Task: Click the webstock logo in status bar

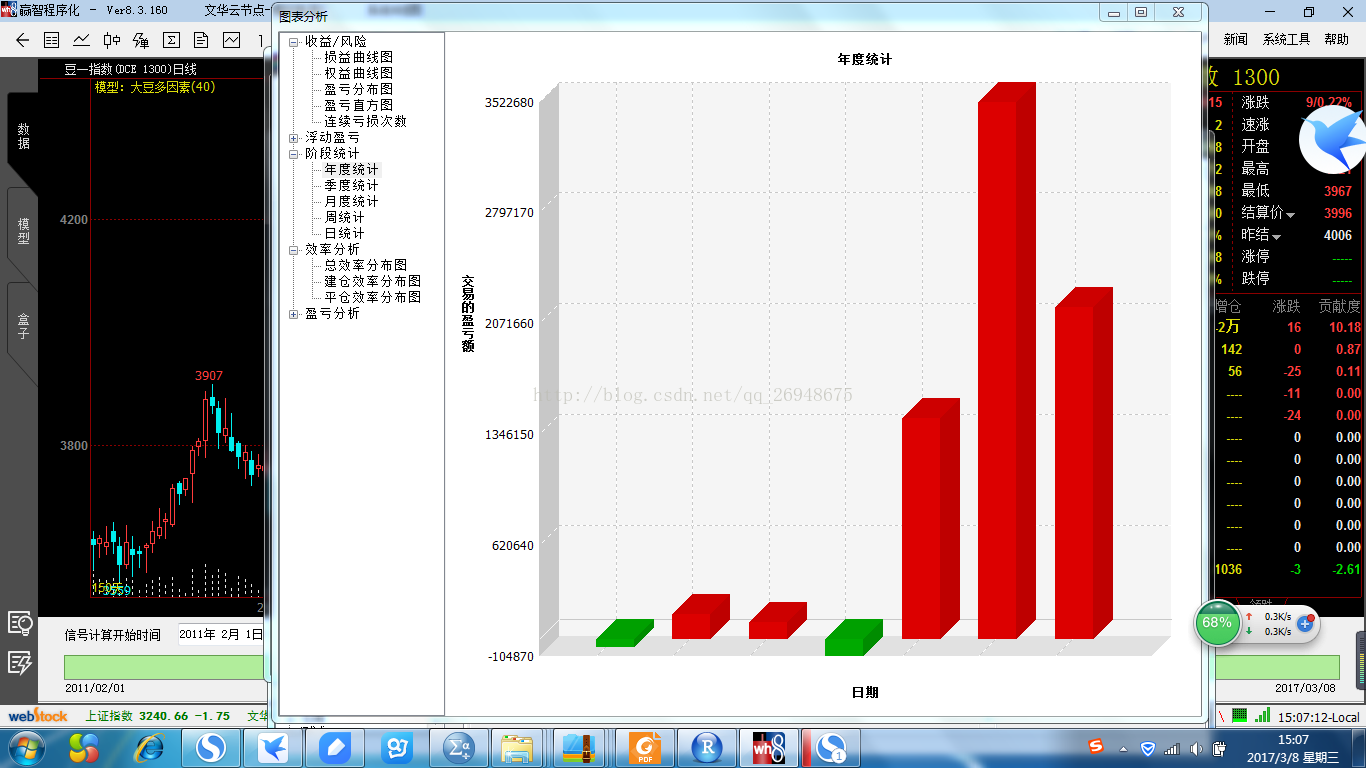Action: (x=38, y=716)
